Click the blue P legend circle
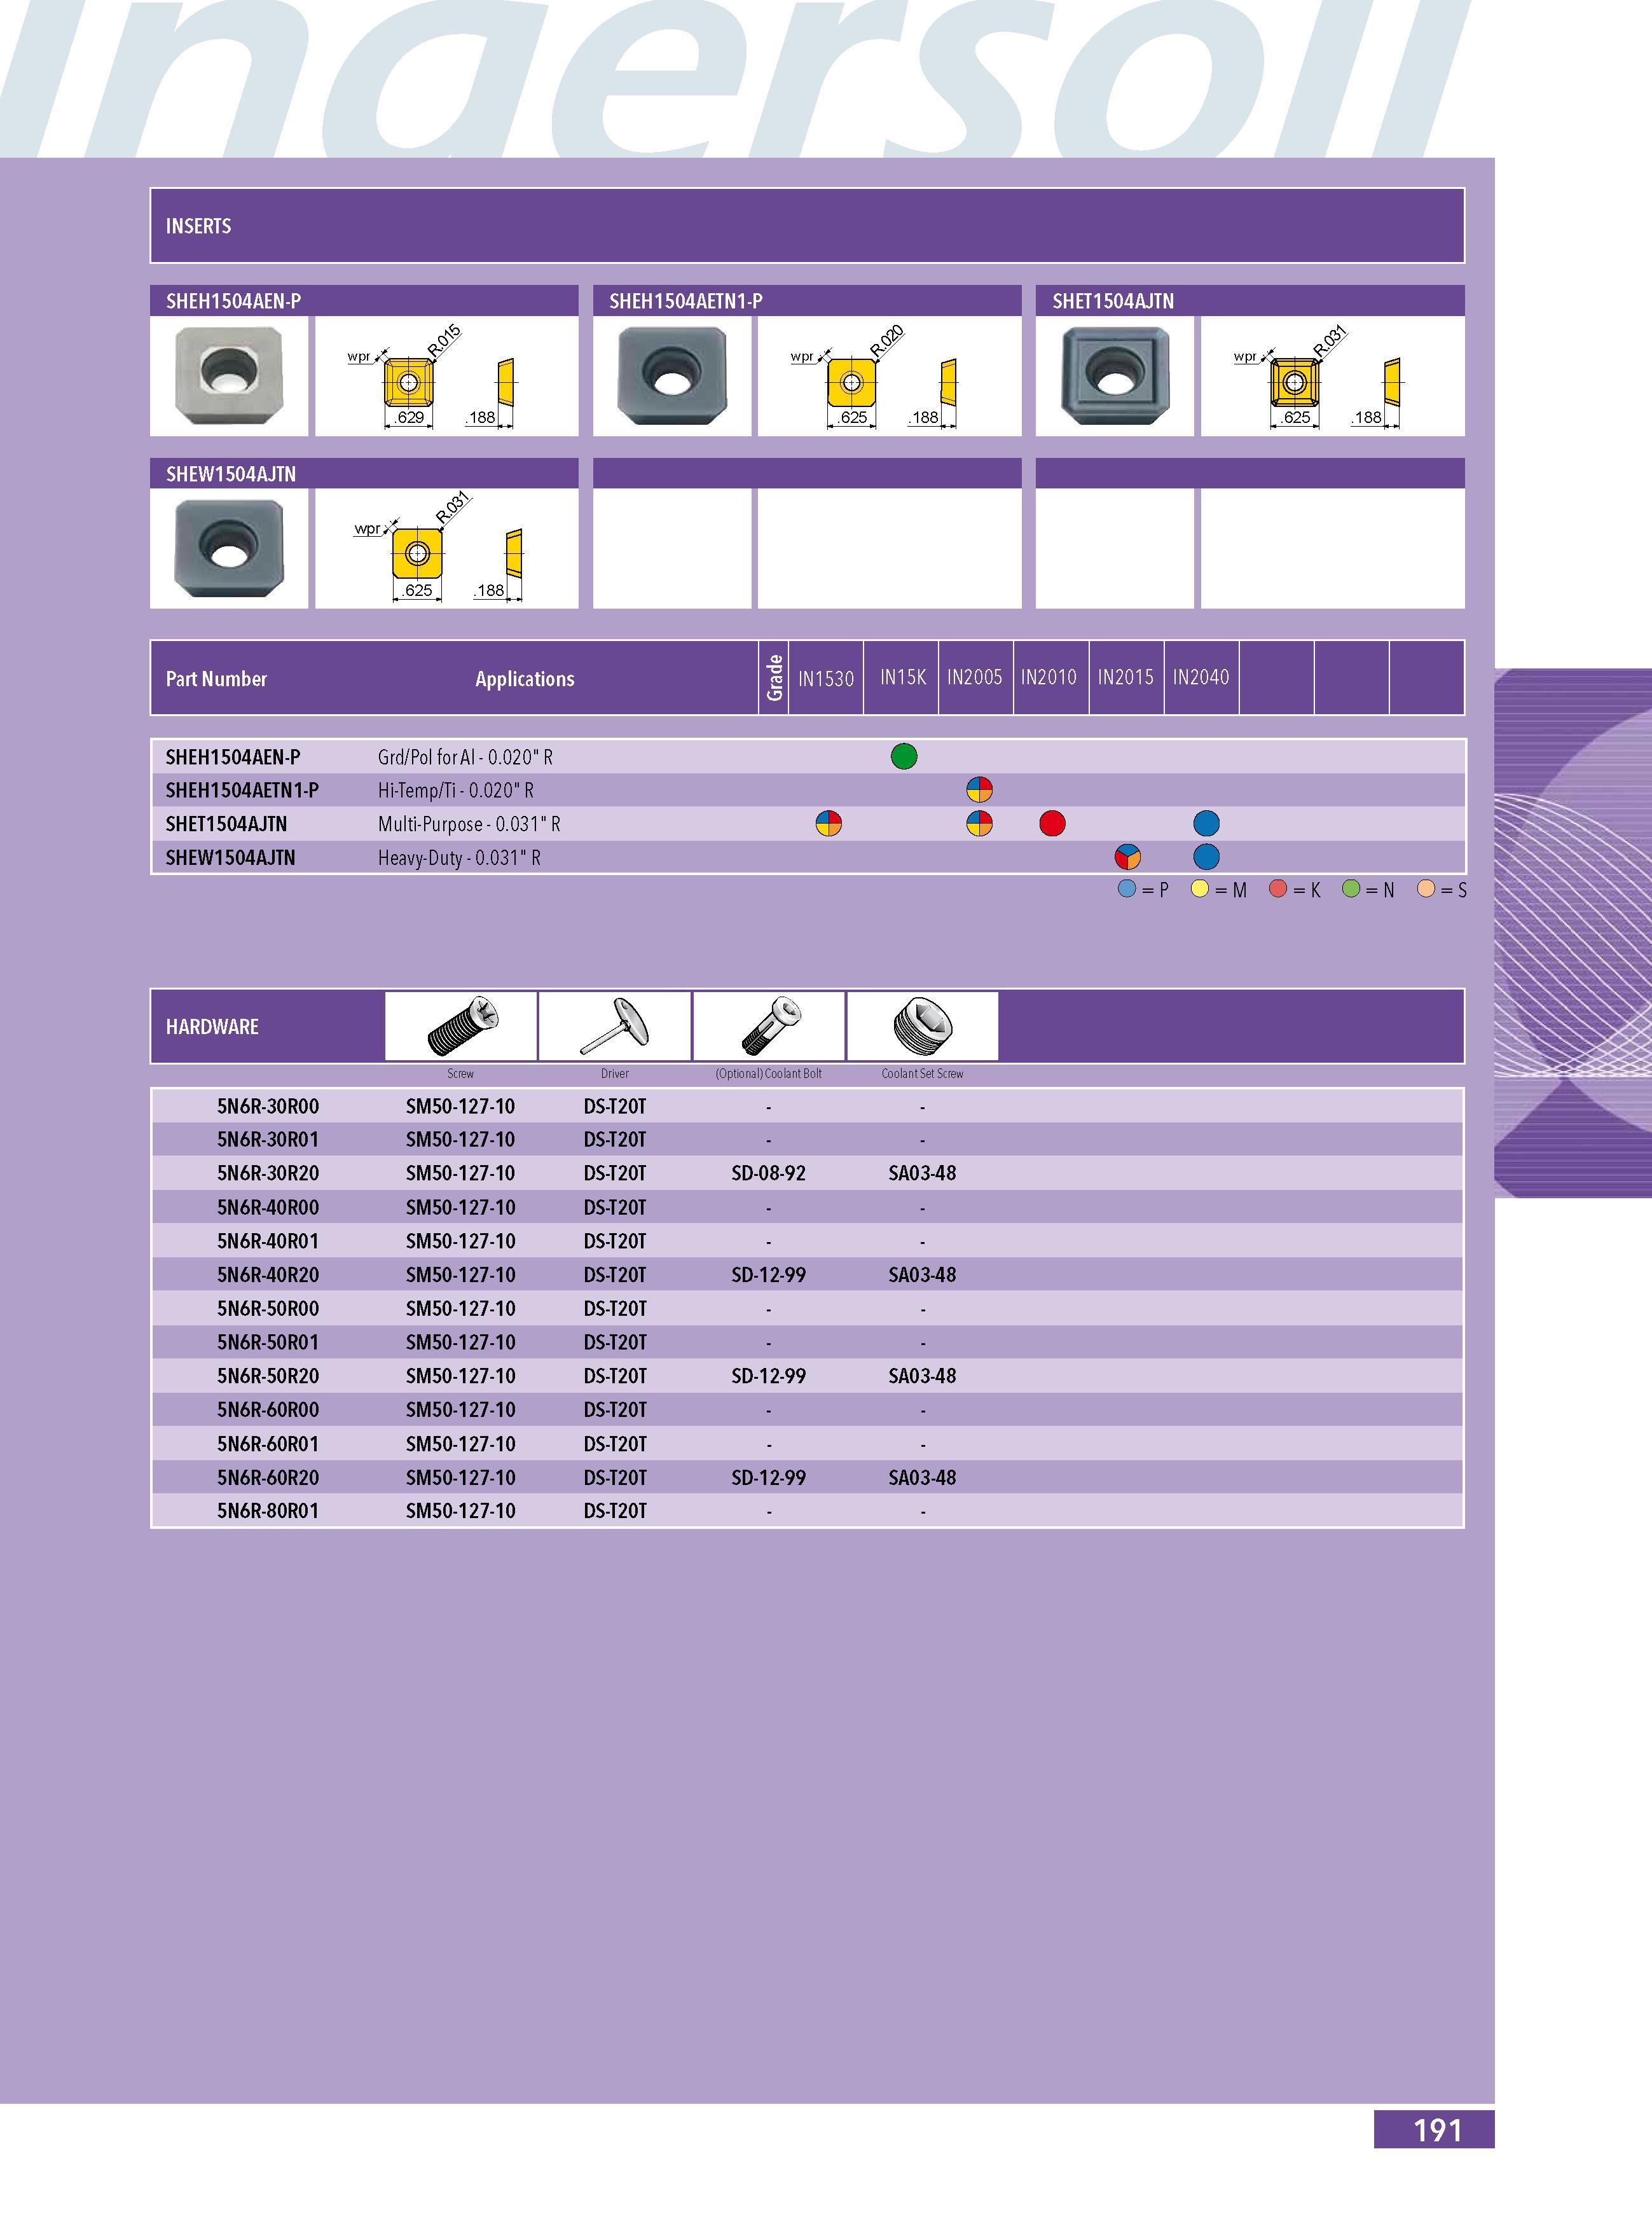 [1127, 889]
